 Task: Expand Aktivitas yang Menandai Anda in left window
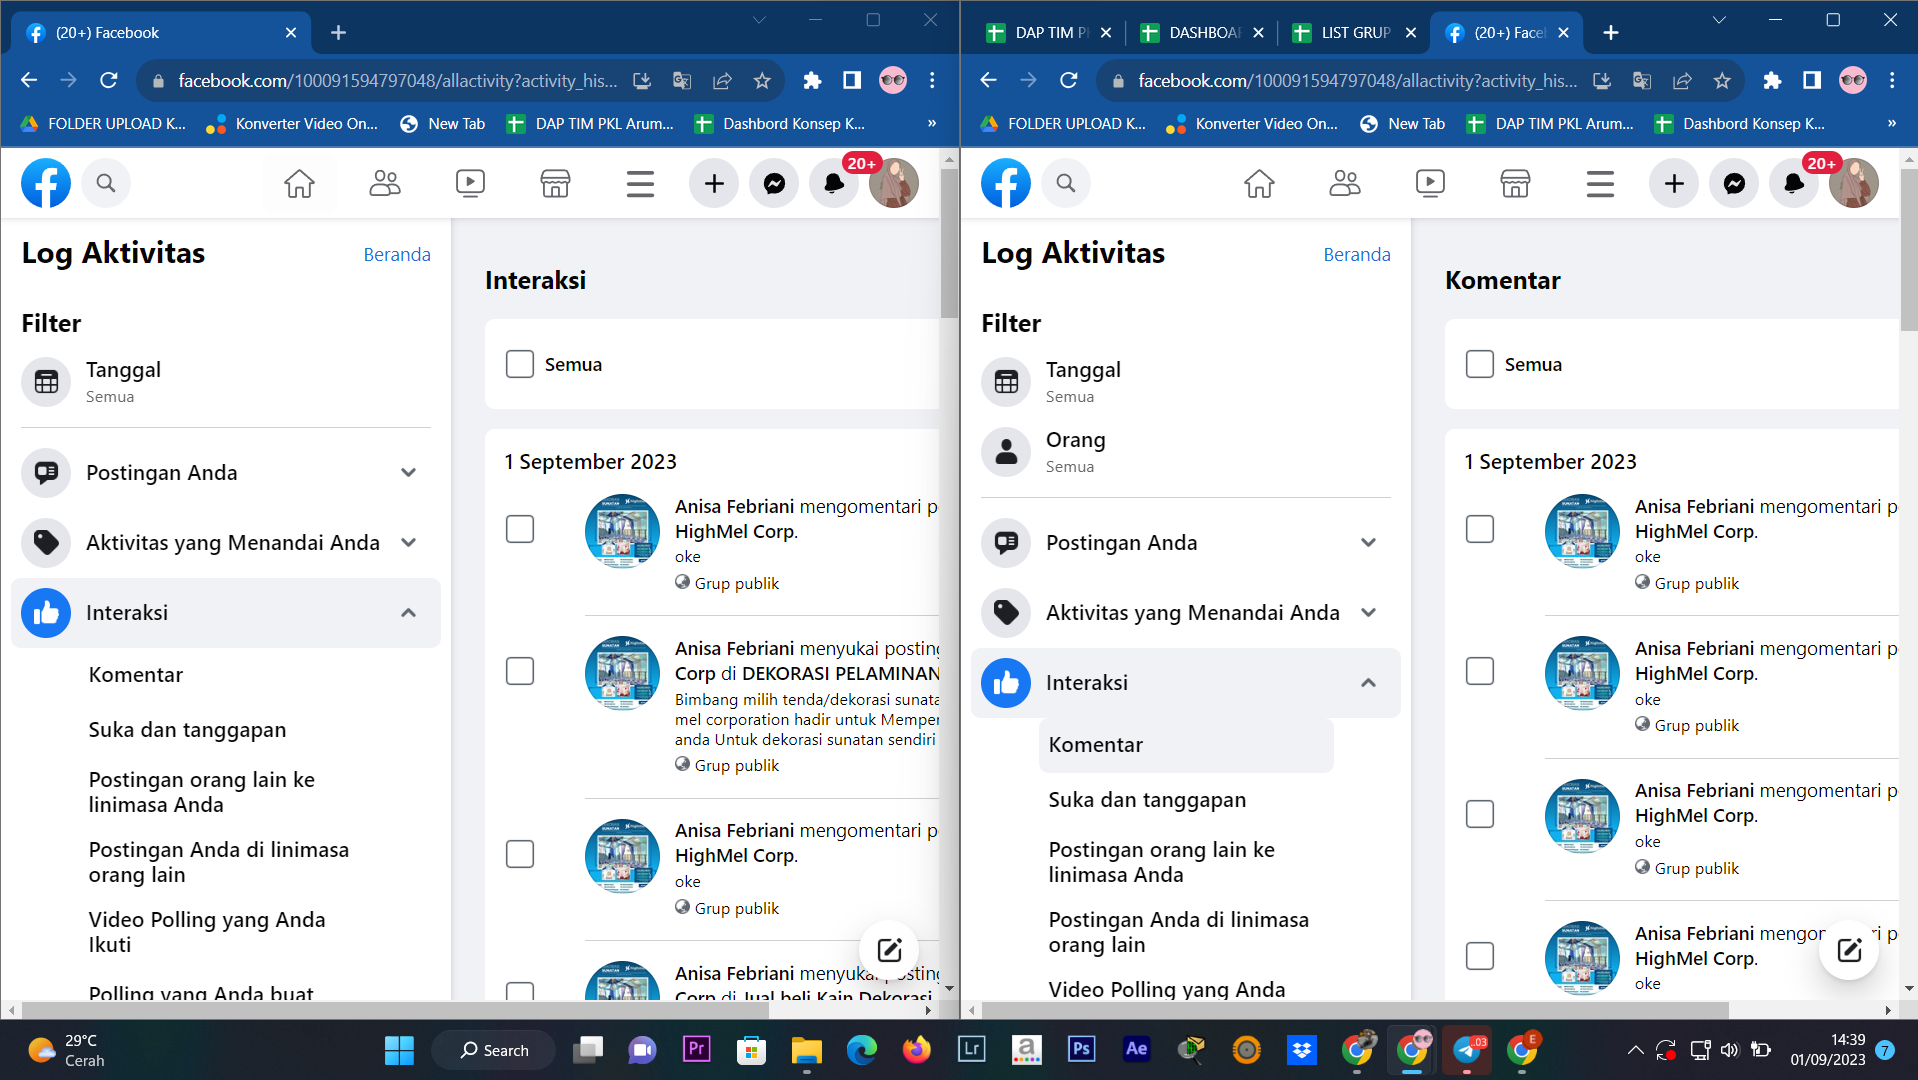coord(226,543)
